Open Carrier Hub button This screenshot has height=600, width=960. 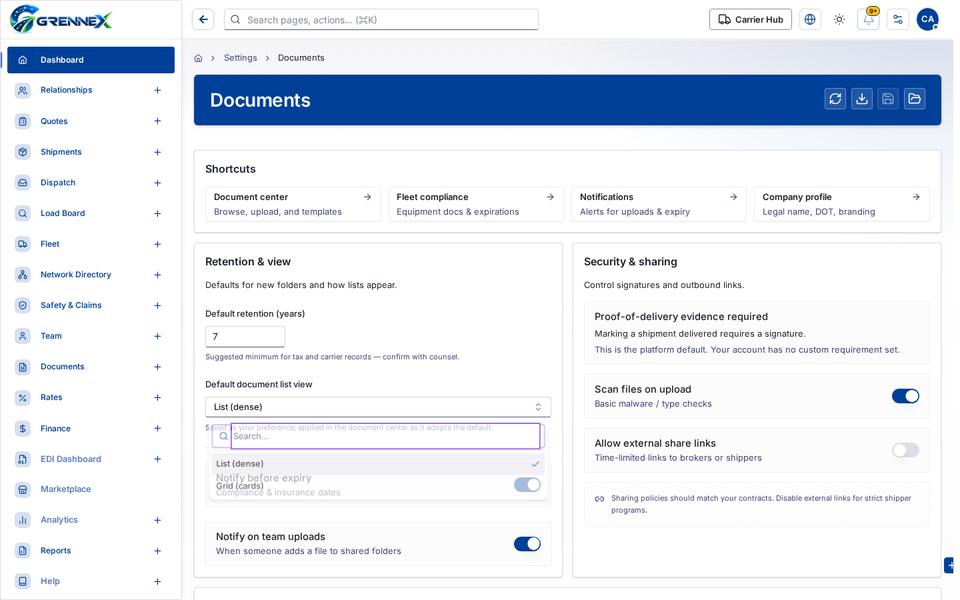[750, 20]
